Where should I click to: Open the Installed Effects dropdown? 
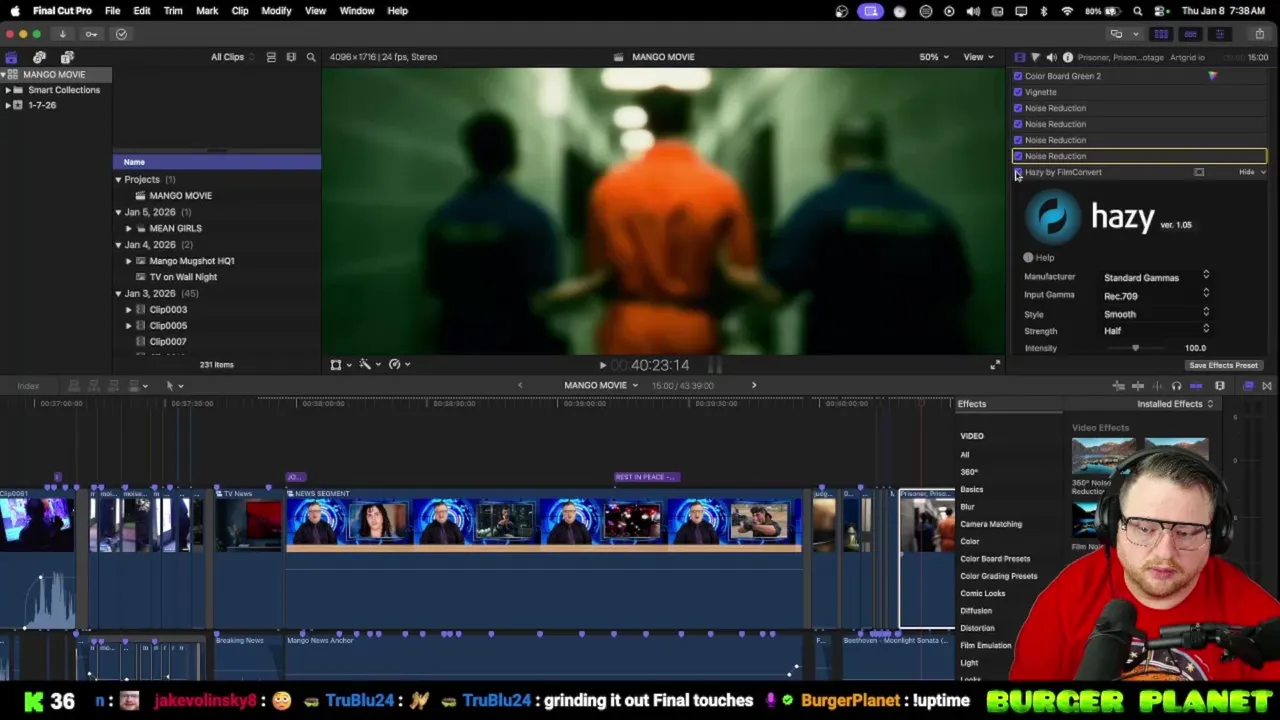[1175, 404]
